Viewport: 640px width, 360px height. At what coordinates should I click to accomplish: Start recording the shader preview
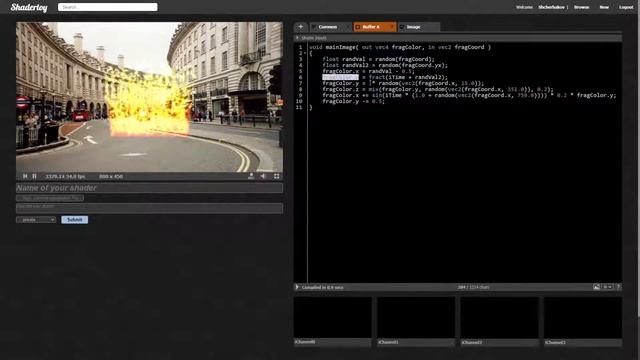click(251, 176)
